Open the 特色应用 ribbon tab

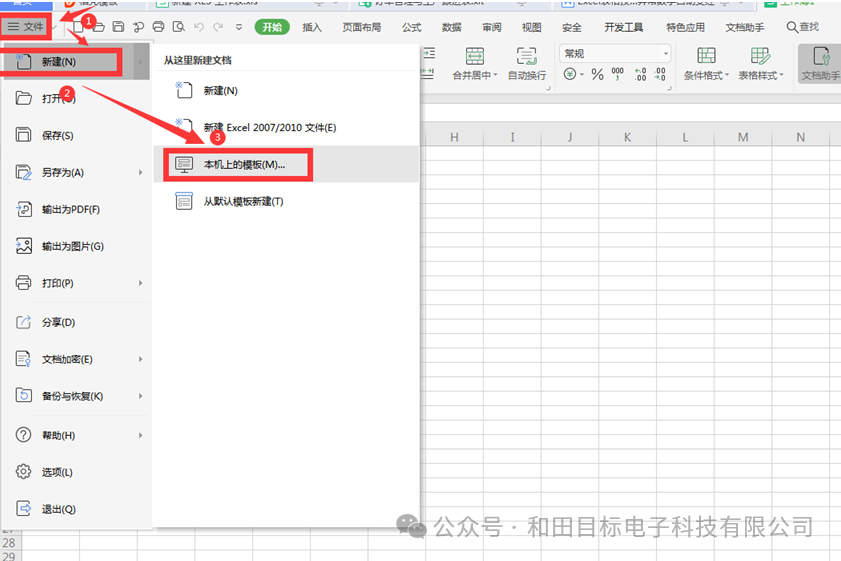tap(685, 27)
